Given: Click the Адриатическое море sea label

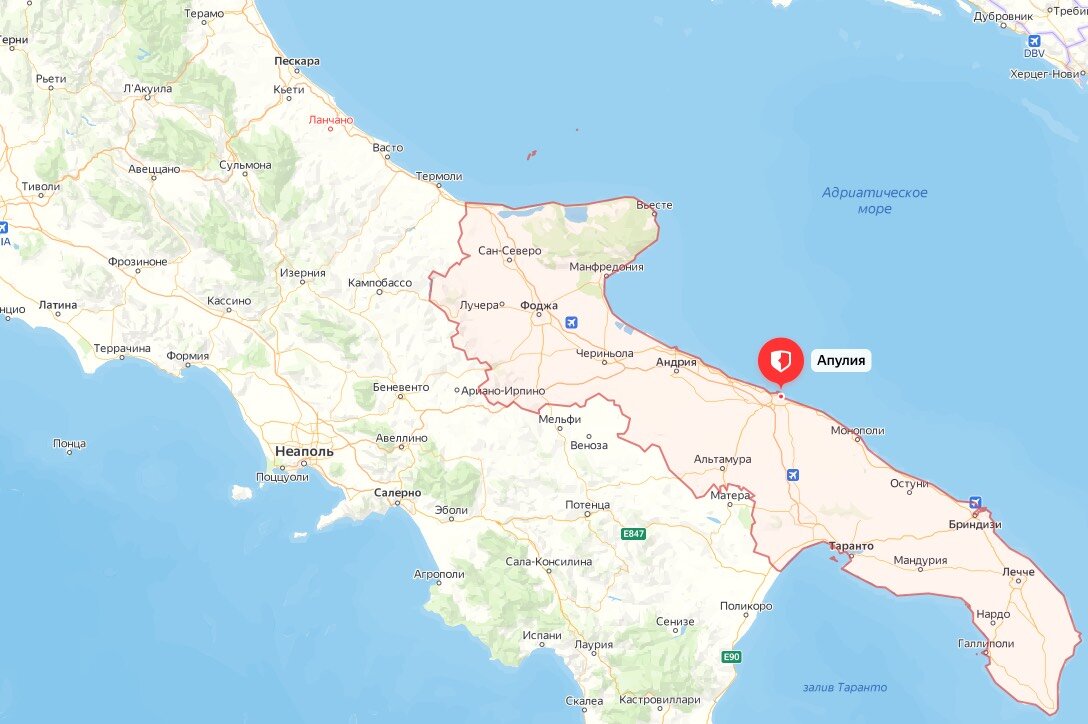Looking at the screenshot, I should pos(874,201).
